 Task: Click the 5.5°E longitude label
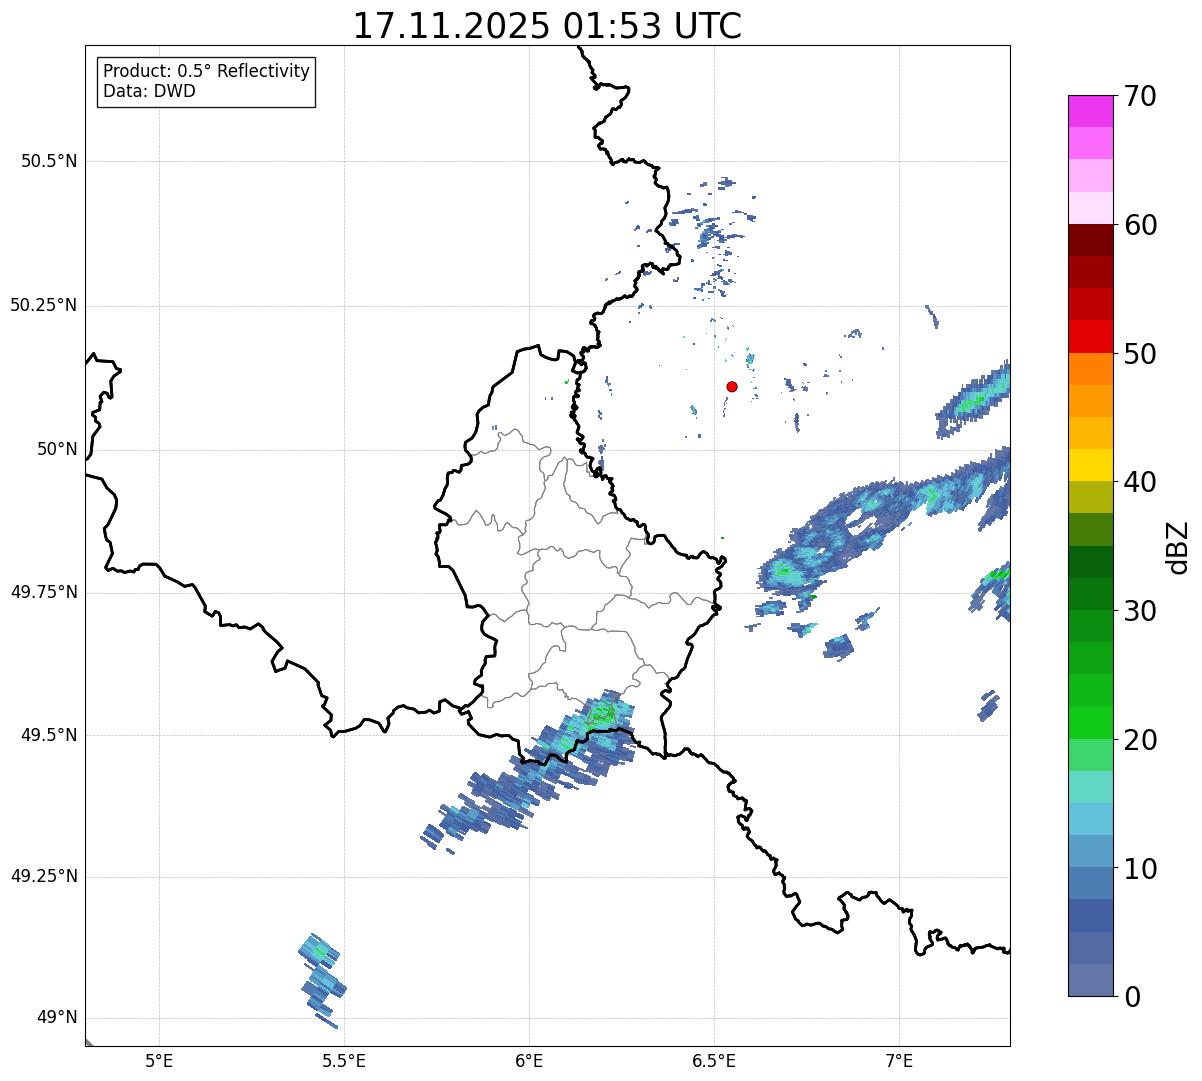click(x=344, y=1060)
